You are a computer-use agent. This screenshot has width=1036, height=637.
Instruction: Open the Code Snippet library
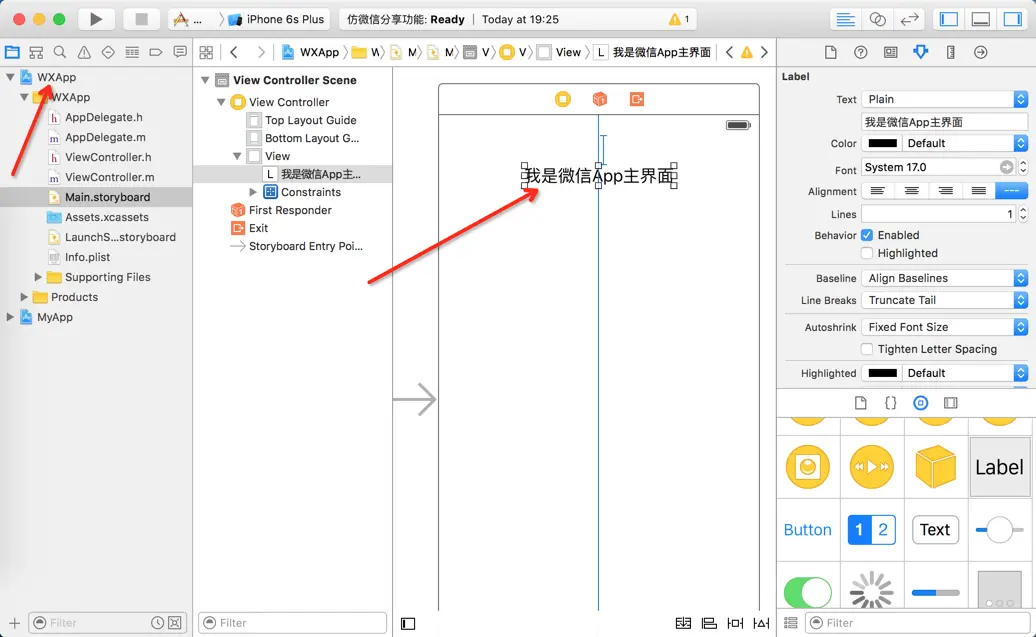click(891, 403)
